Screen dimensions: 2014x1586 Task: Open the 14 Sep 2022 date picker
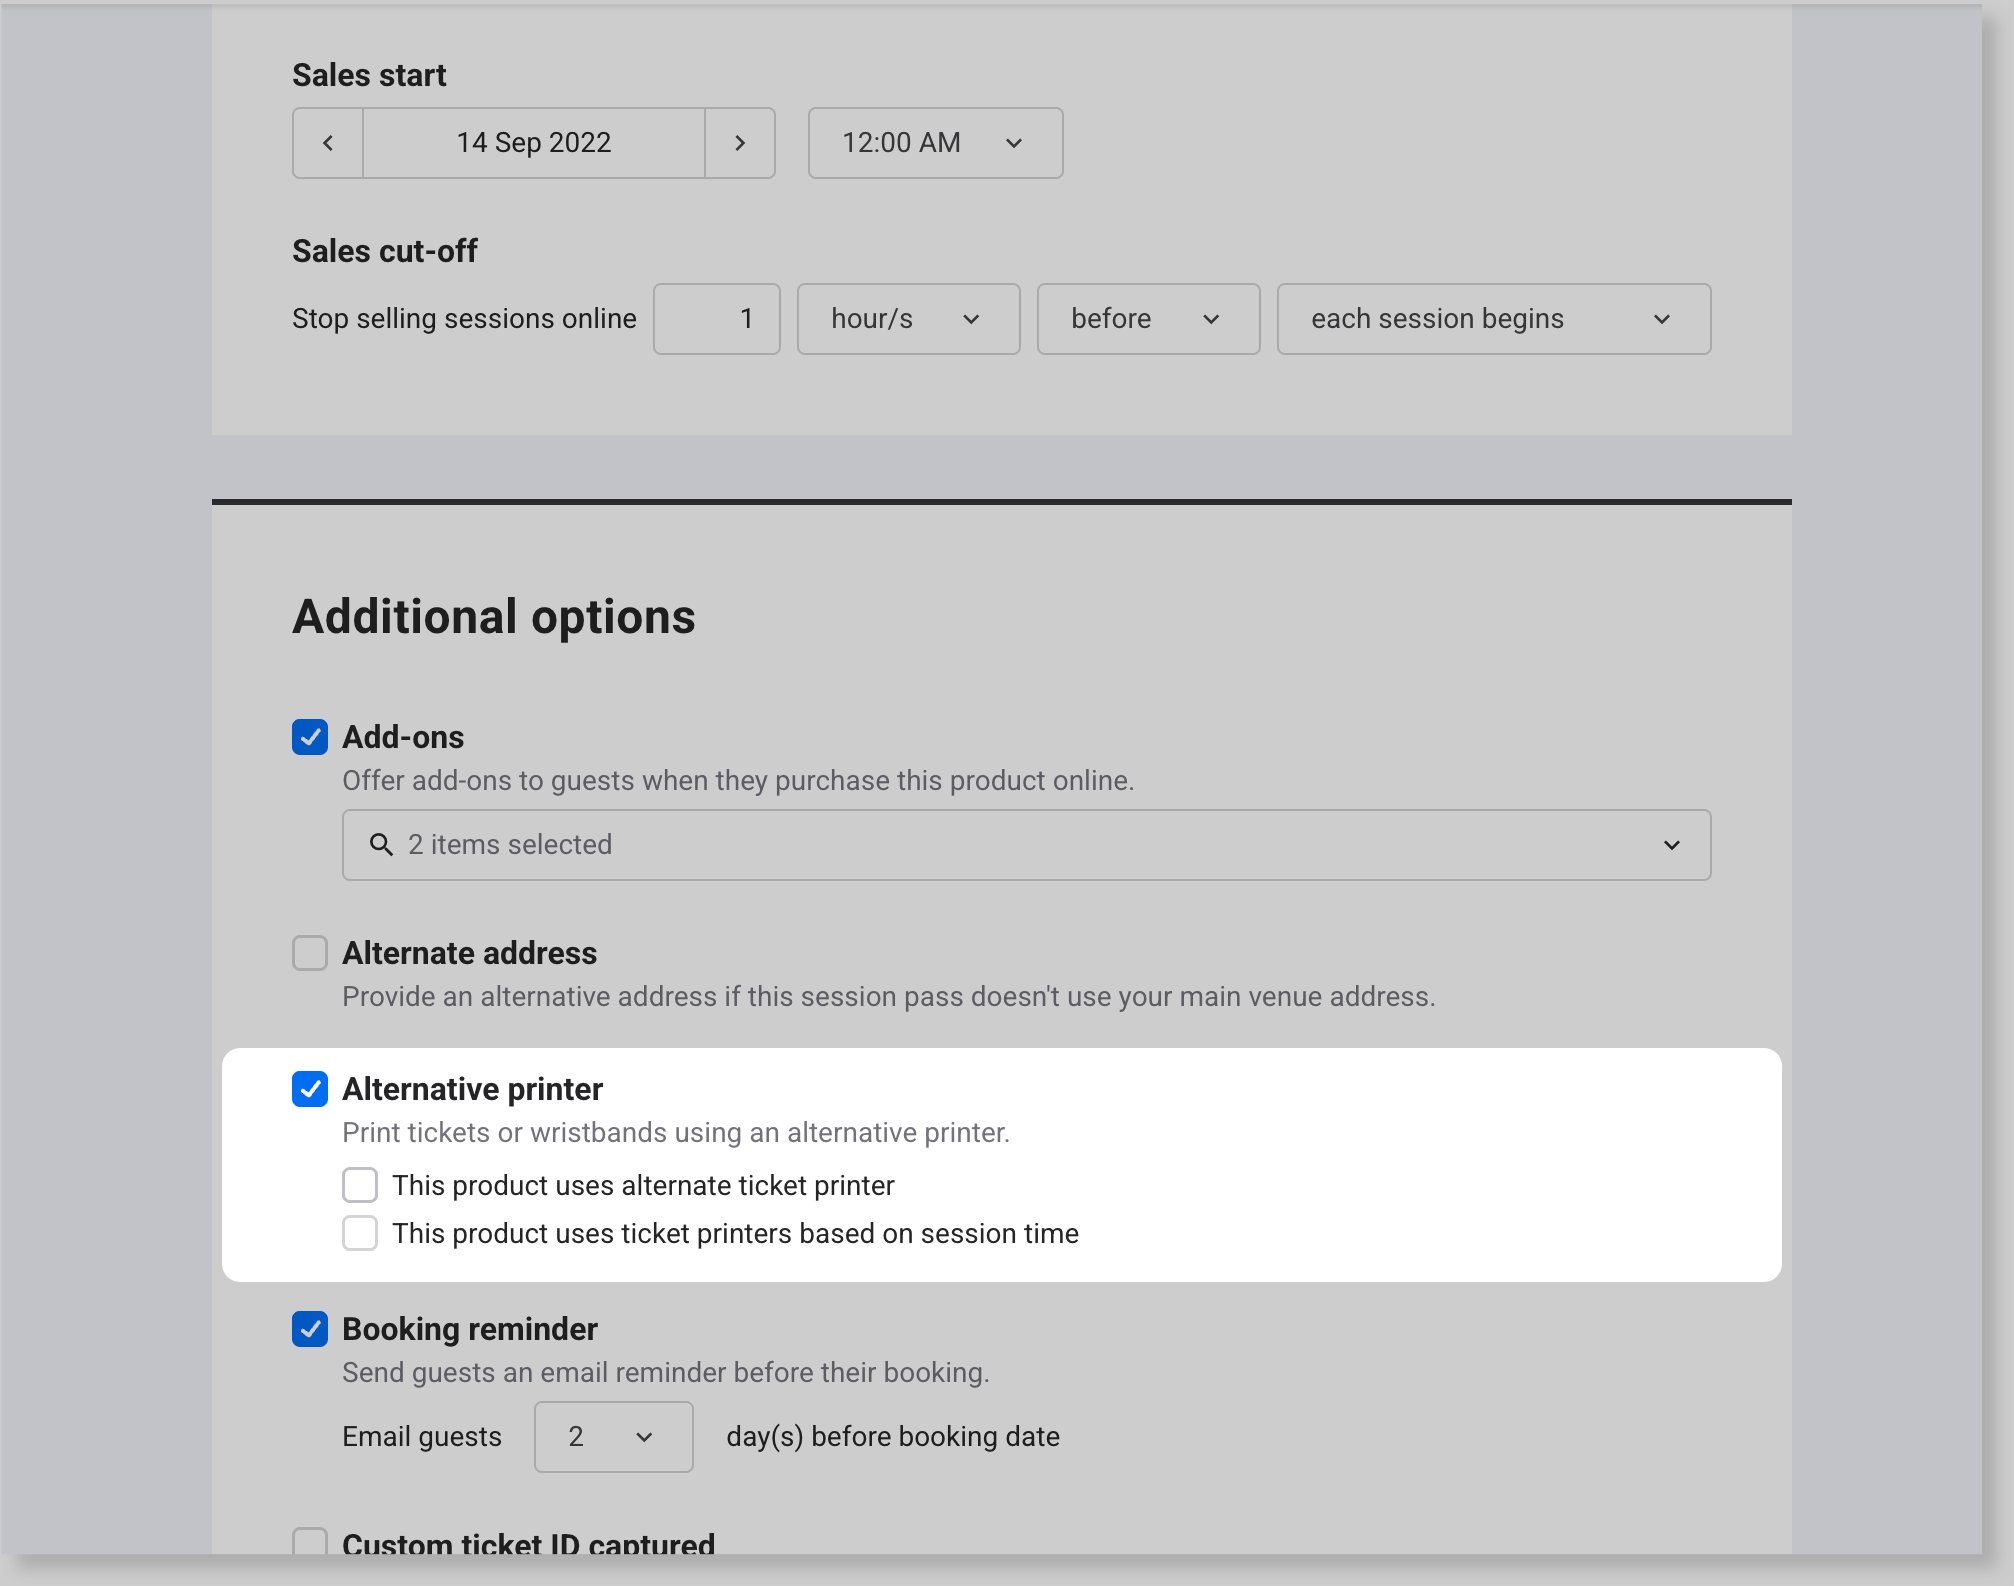[x=534, y=143]
